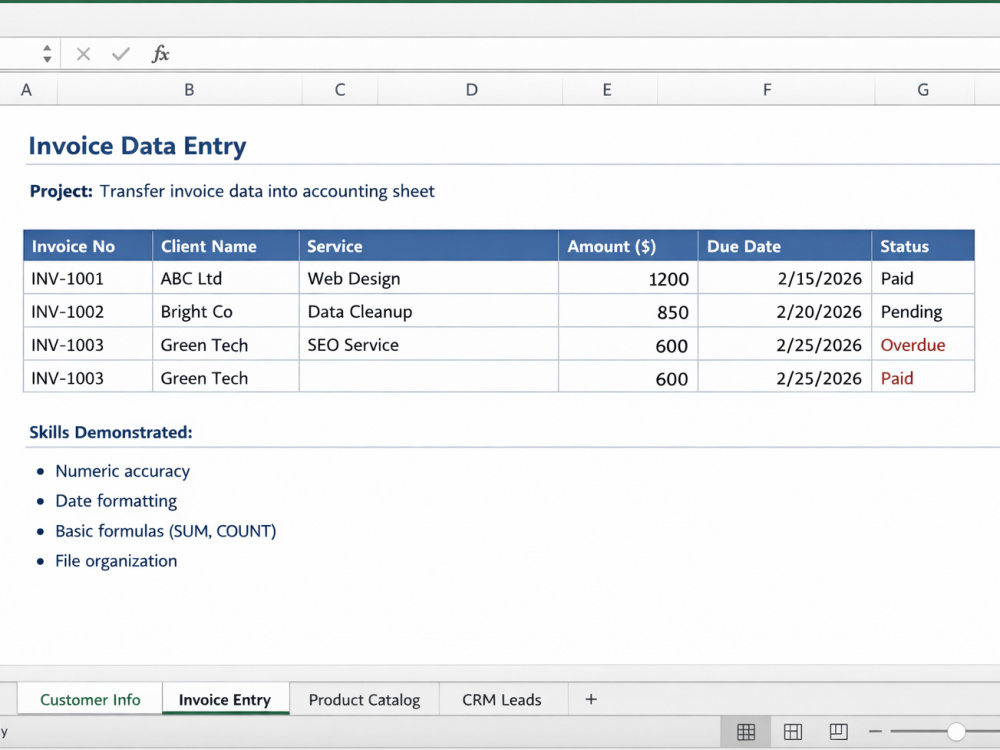Screen dimensions: 1000x750
Task: Select the Invoice Entry sheet tab
Action: click(x=225, y=700)
